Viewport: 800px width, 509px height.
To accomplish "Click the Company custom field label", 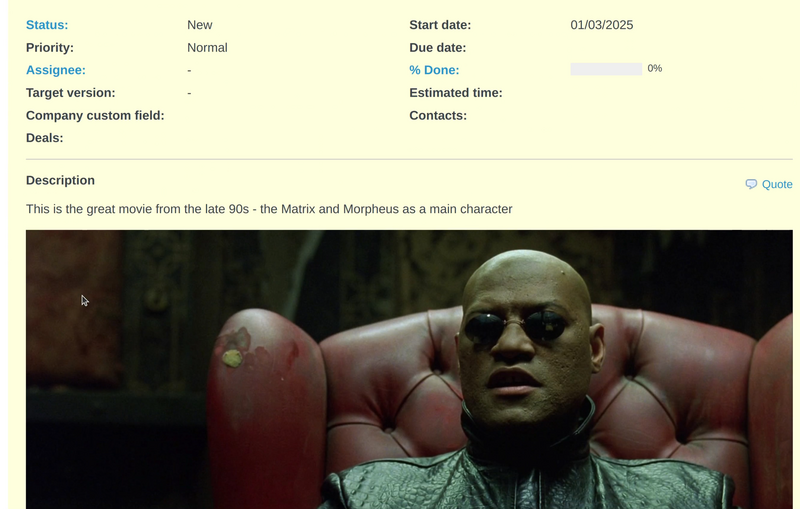I will click(x=95, y=116).
